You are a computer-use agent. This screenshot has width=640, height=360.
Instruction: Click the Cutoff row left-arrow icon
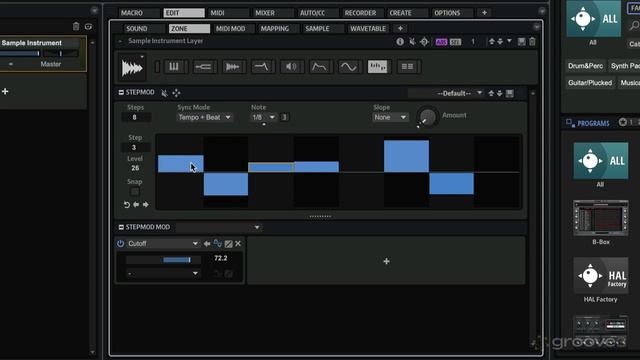click(207, 244)
